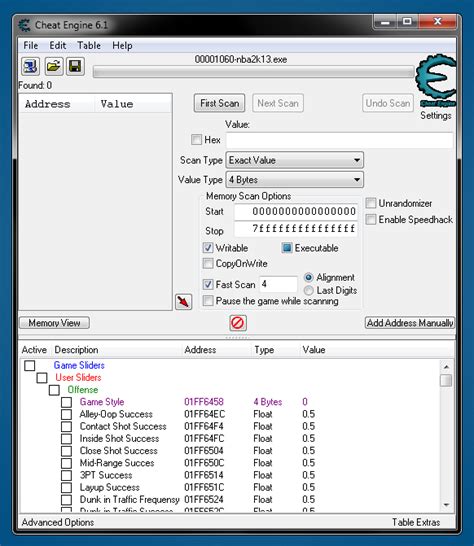Screen dimensions: 474x546
Task: Click the floppy disk save icon
Action: [x=75, y=66]
